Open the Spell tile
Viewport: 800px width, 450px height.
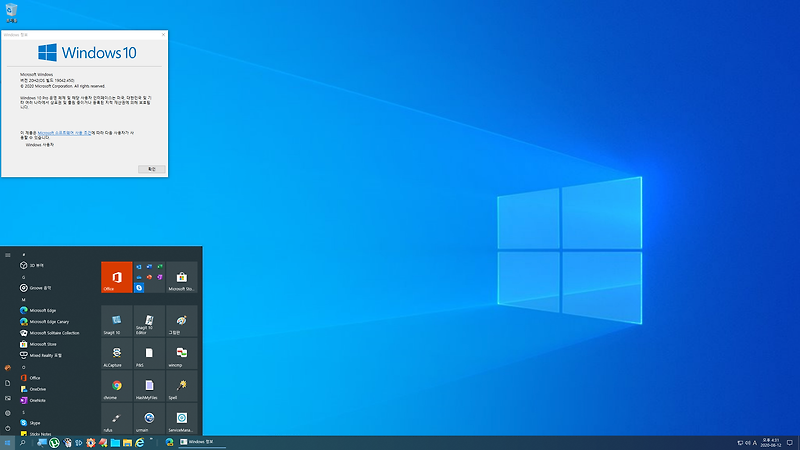pyautogui.click(x=182, y=386)
